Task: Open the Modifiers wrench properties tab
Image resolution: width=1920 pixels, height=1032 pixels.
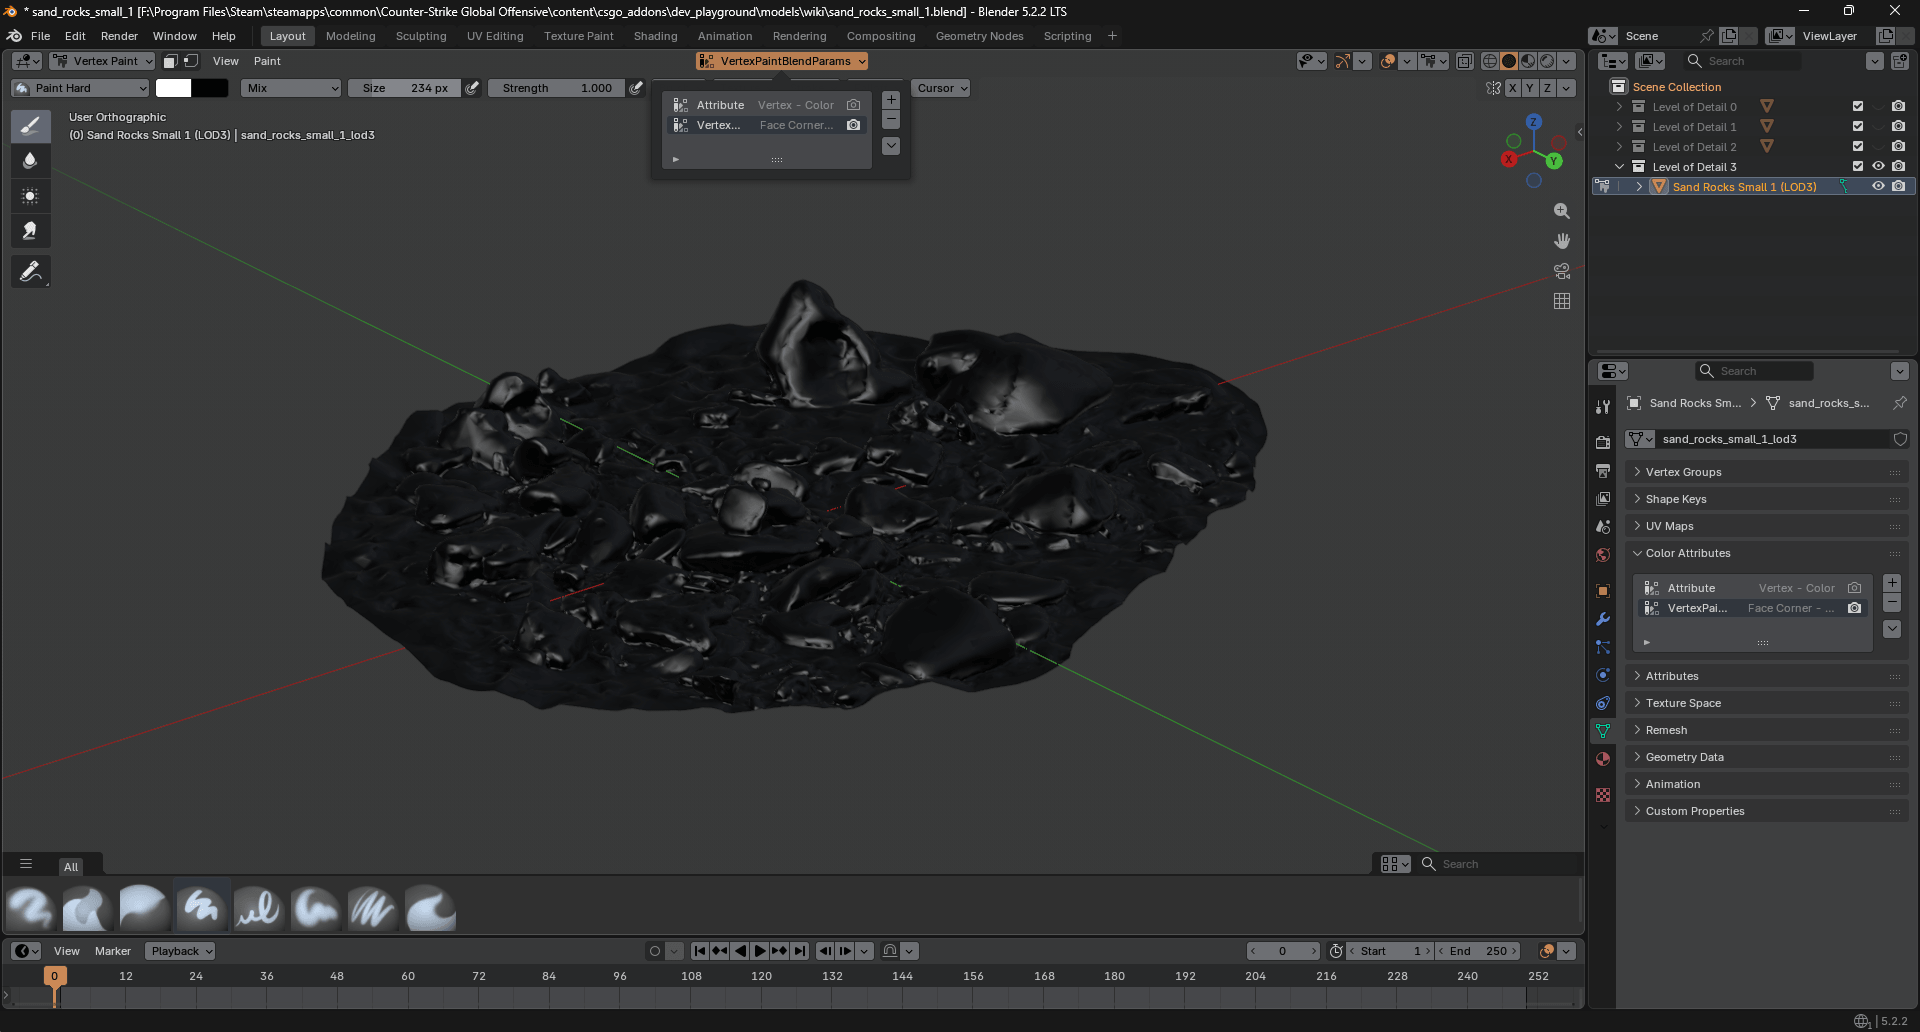Action: point(1603,619)
